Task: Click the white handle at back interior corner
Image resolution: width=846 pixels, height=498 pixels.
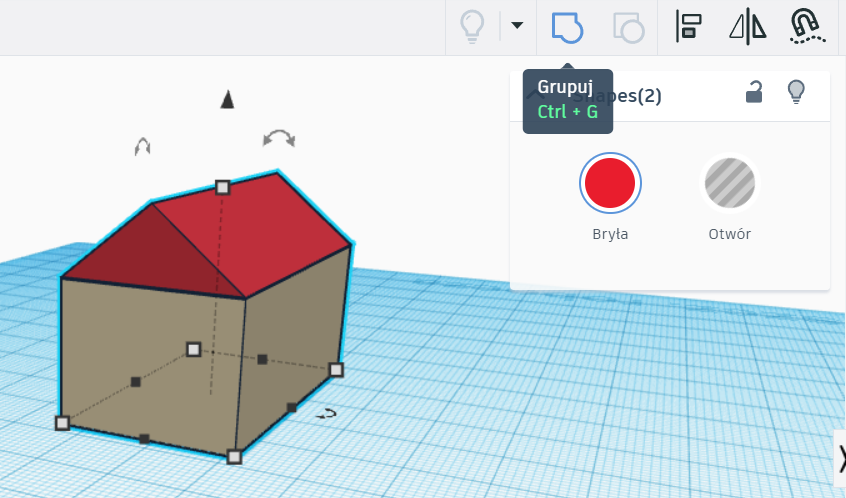Action: 194,350
